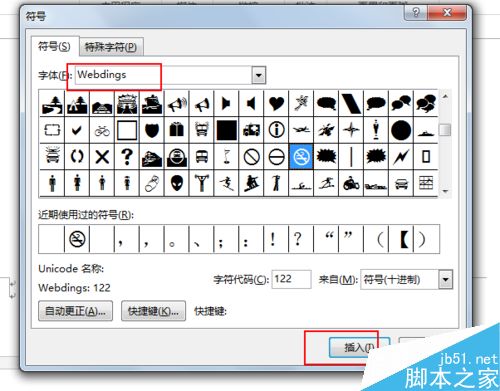500x391 pixels.
Task: Select the bus front symbol in third row
Action: [x=202, y=157]
